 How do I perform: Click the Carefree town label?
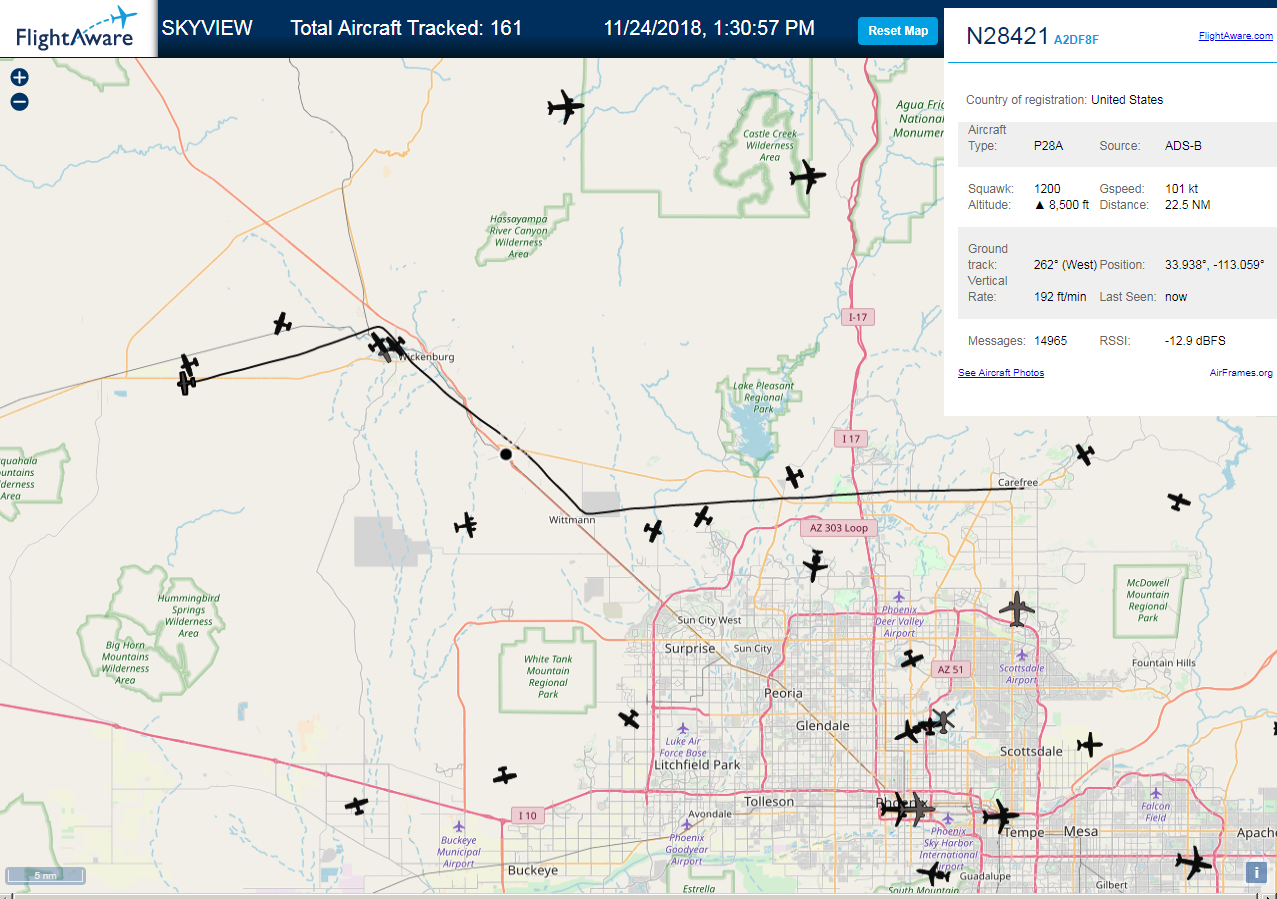[1018, 482]
